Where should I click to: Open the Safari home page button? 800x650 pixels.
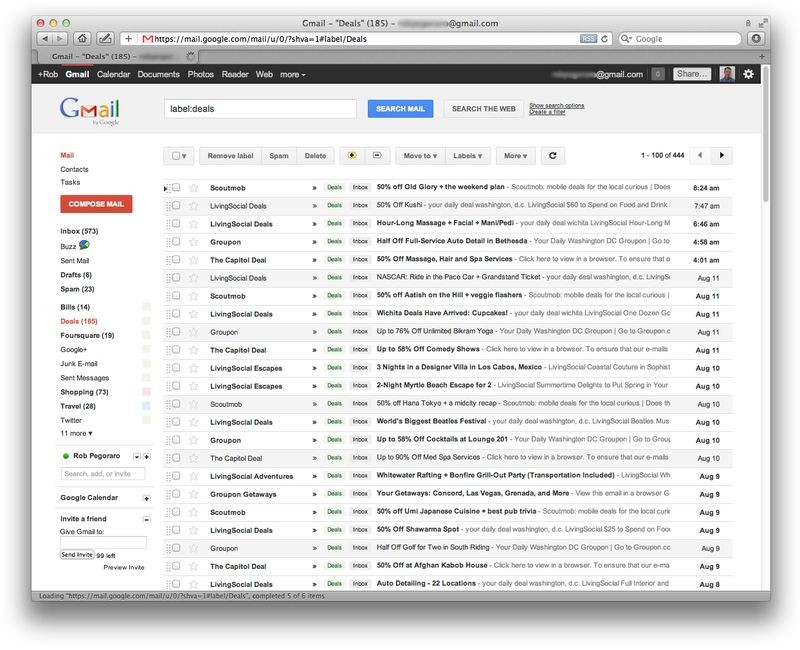click(82, 39)
